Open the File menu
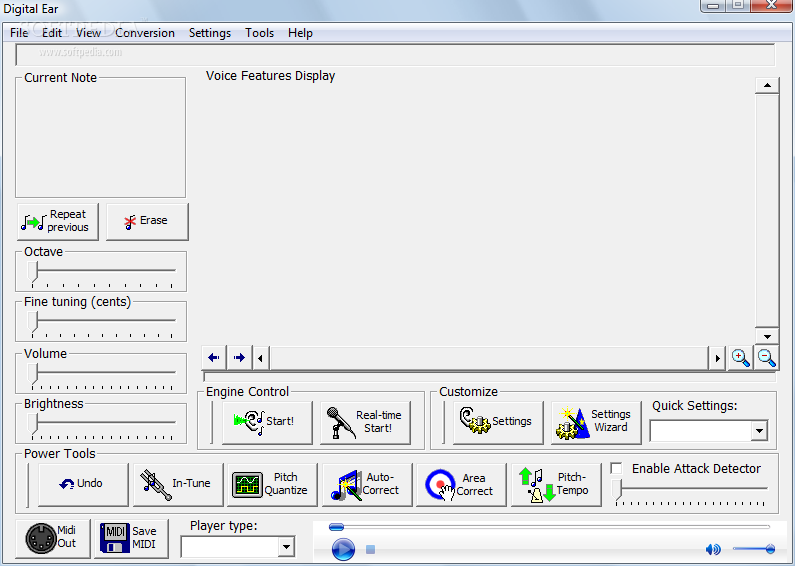795x566 pixels. (x=19, y=33)
